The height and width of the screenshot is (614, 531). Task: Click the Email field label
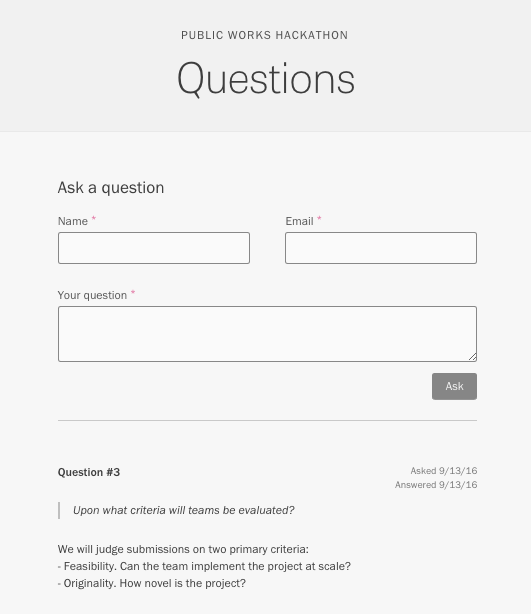(299, 221)
